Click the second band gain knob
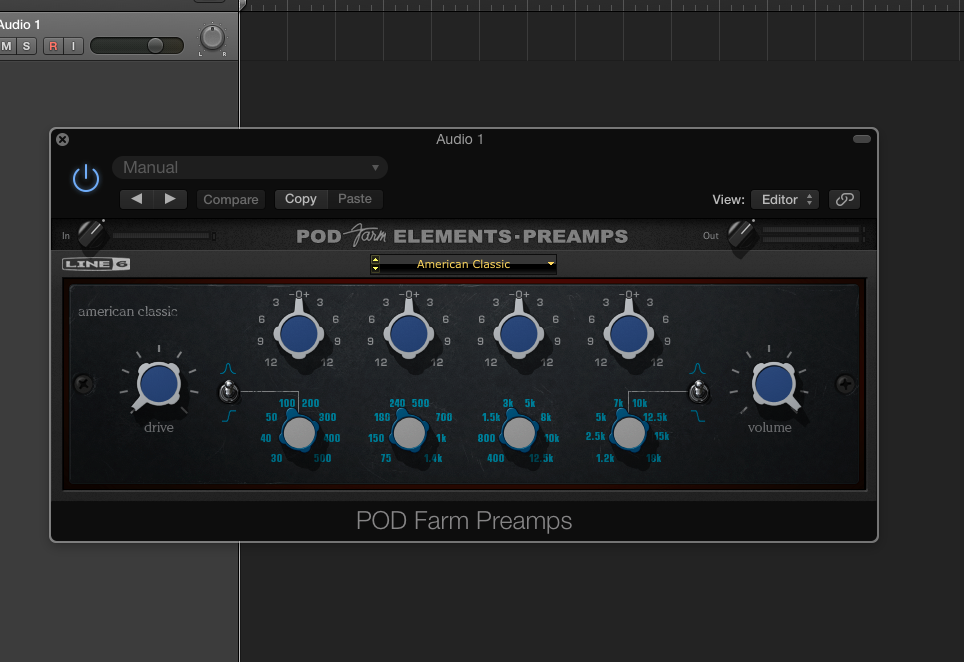 click(x=409, y=334)
